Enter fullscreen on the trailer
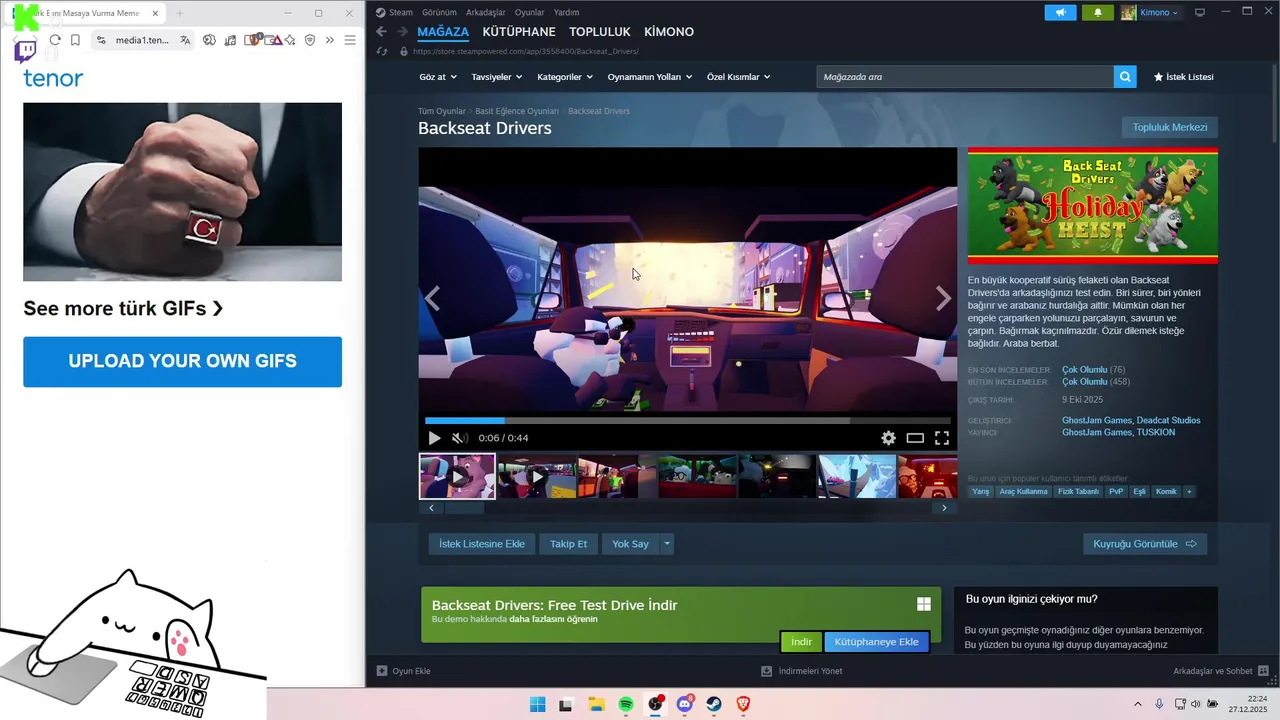The height and width of the screenshot is (720, 1280). 942,438
